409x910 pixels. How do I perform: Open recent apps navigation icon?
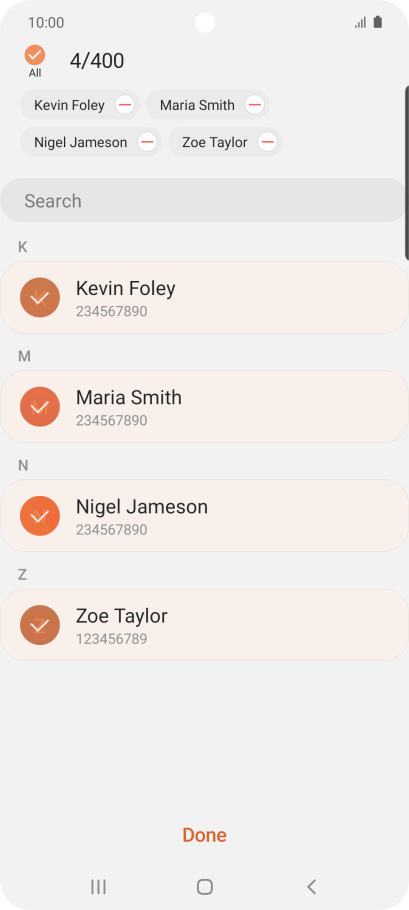98,886
